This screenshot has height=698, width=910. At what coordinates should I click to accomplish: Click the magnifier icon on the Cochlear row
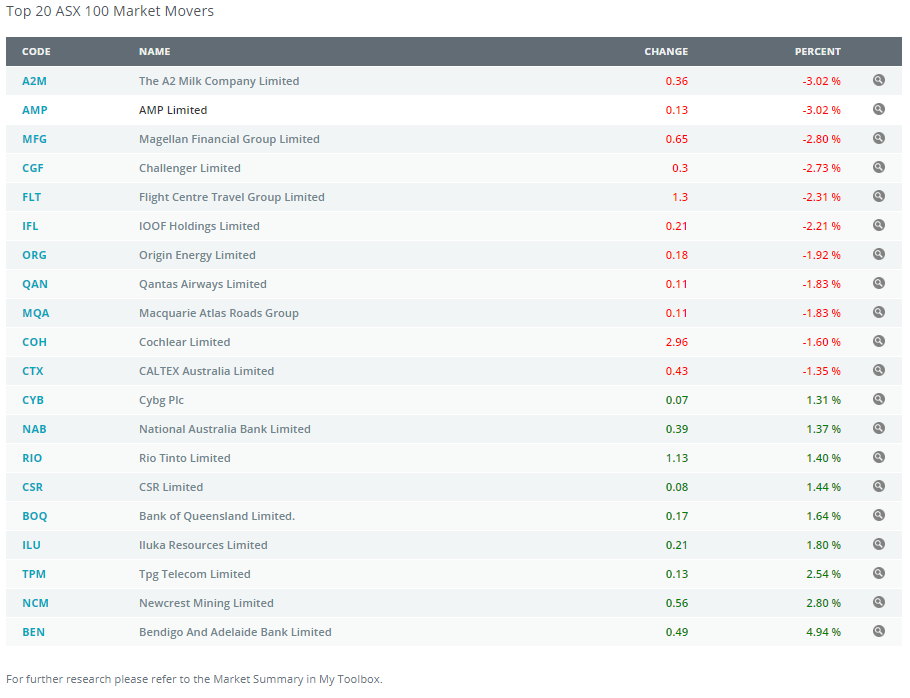879,342
